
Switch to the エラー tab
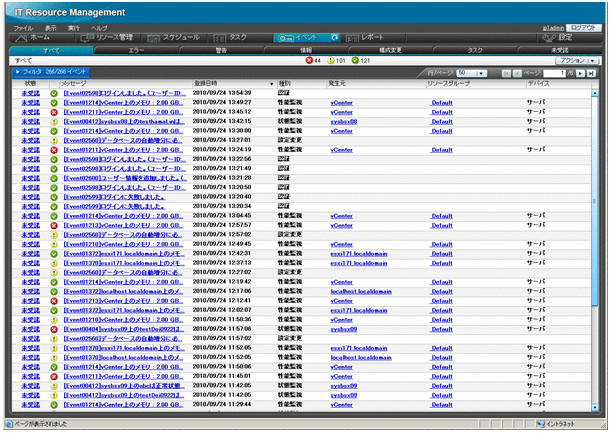pyautogui.click(x=136, y=49)
